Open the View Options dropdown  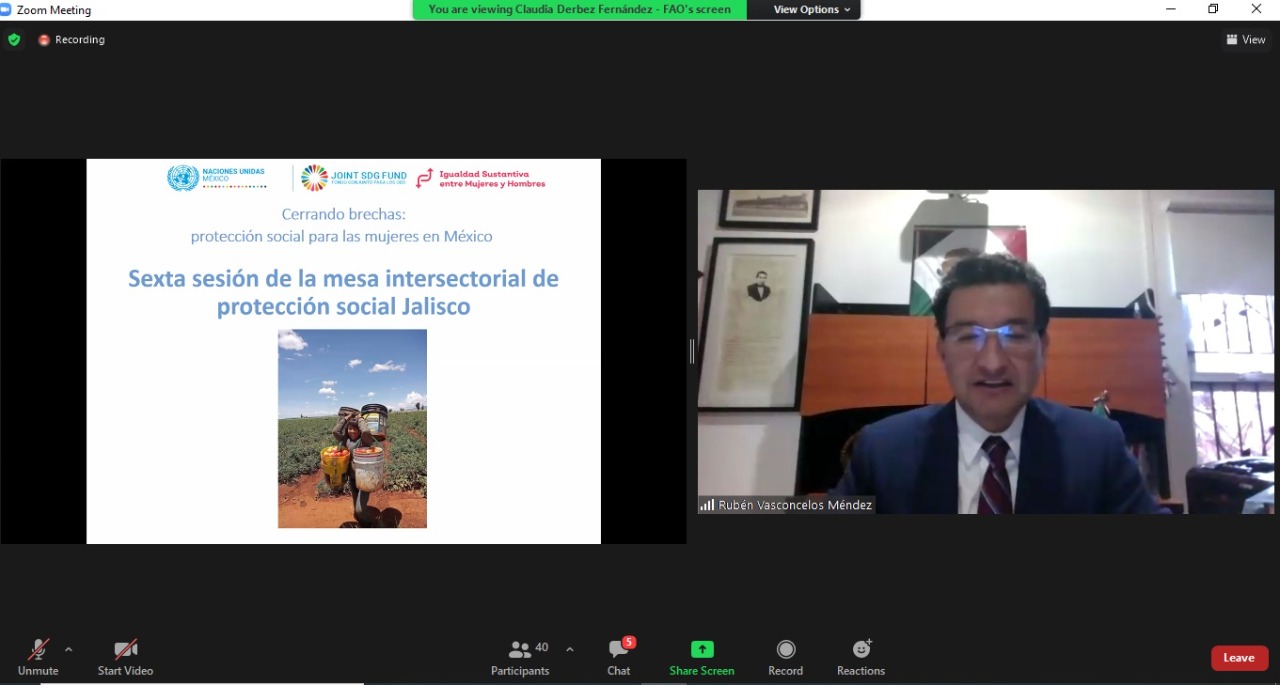(x=812, y=10)
